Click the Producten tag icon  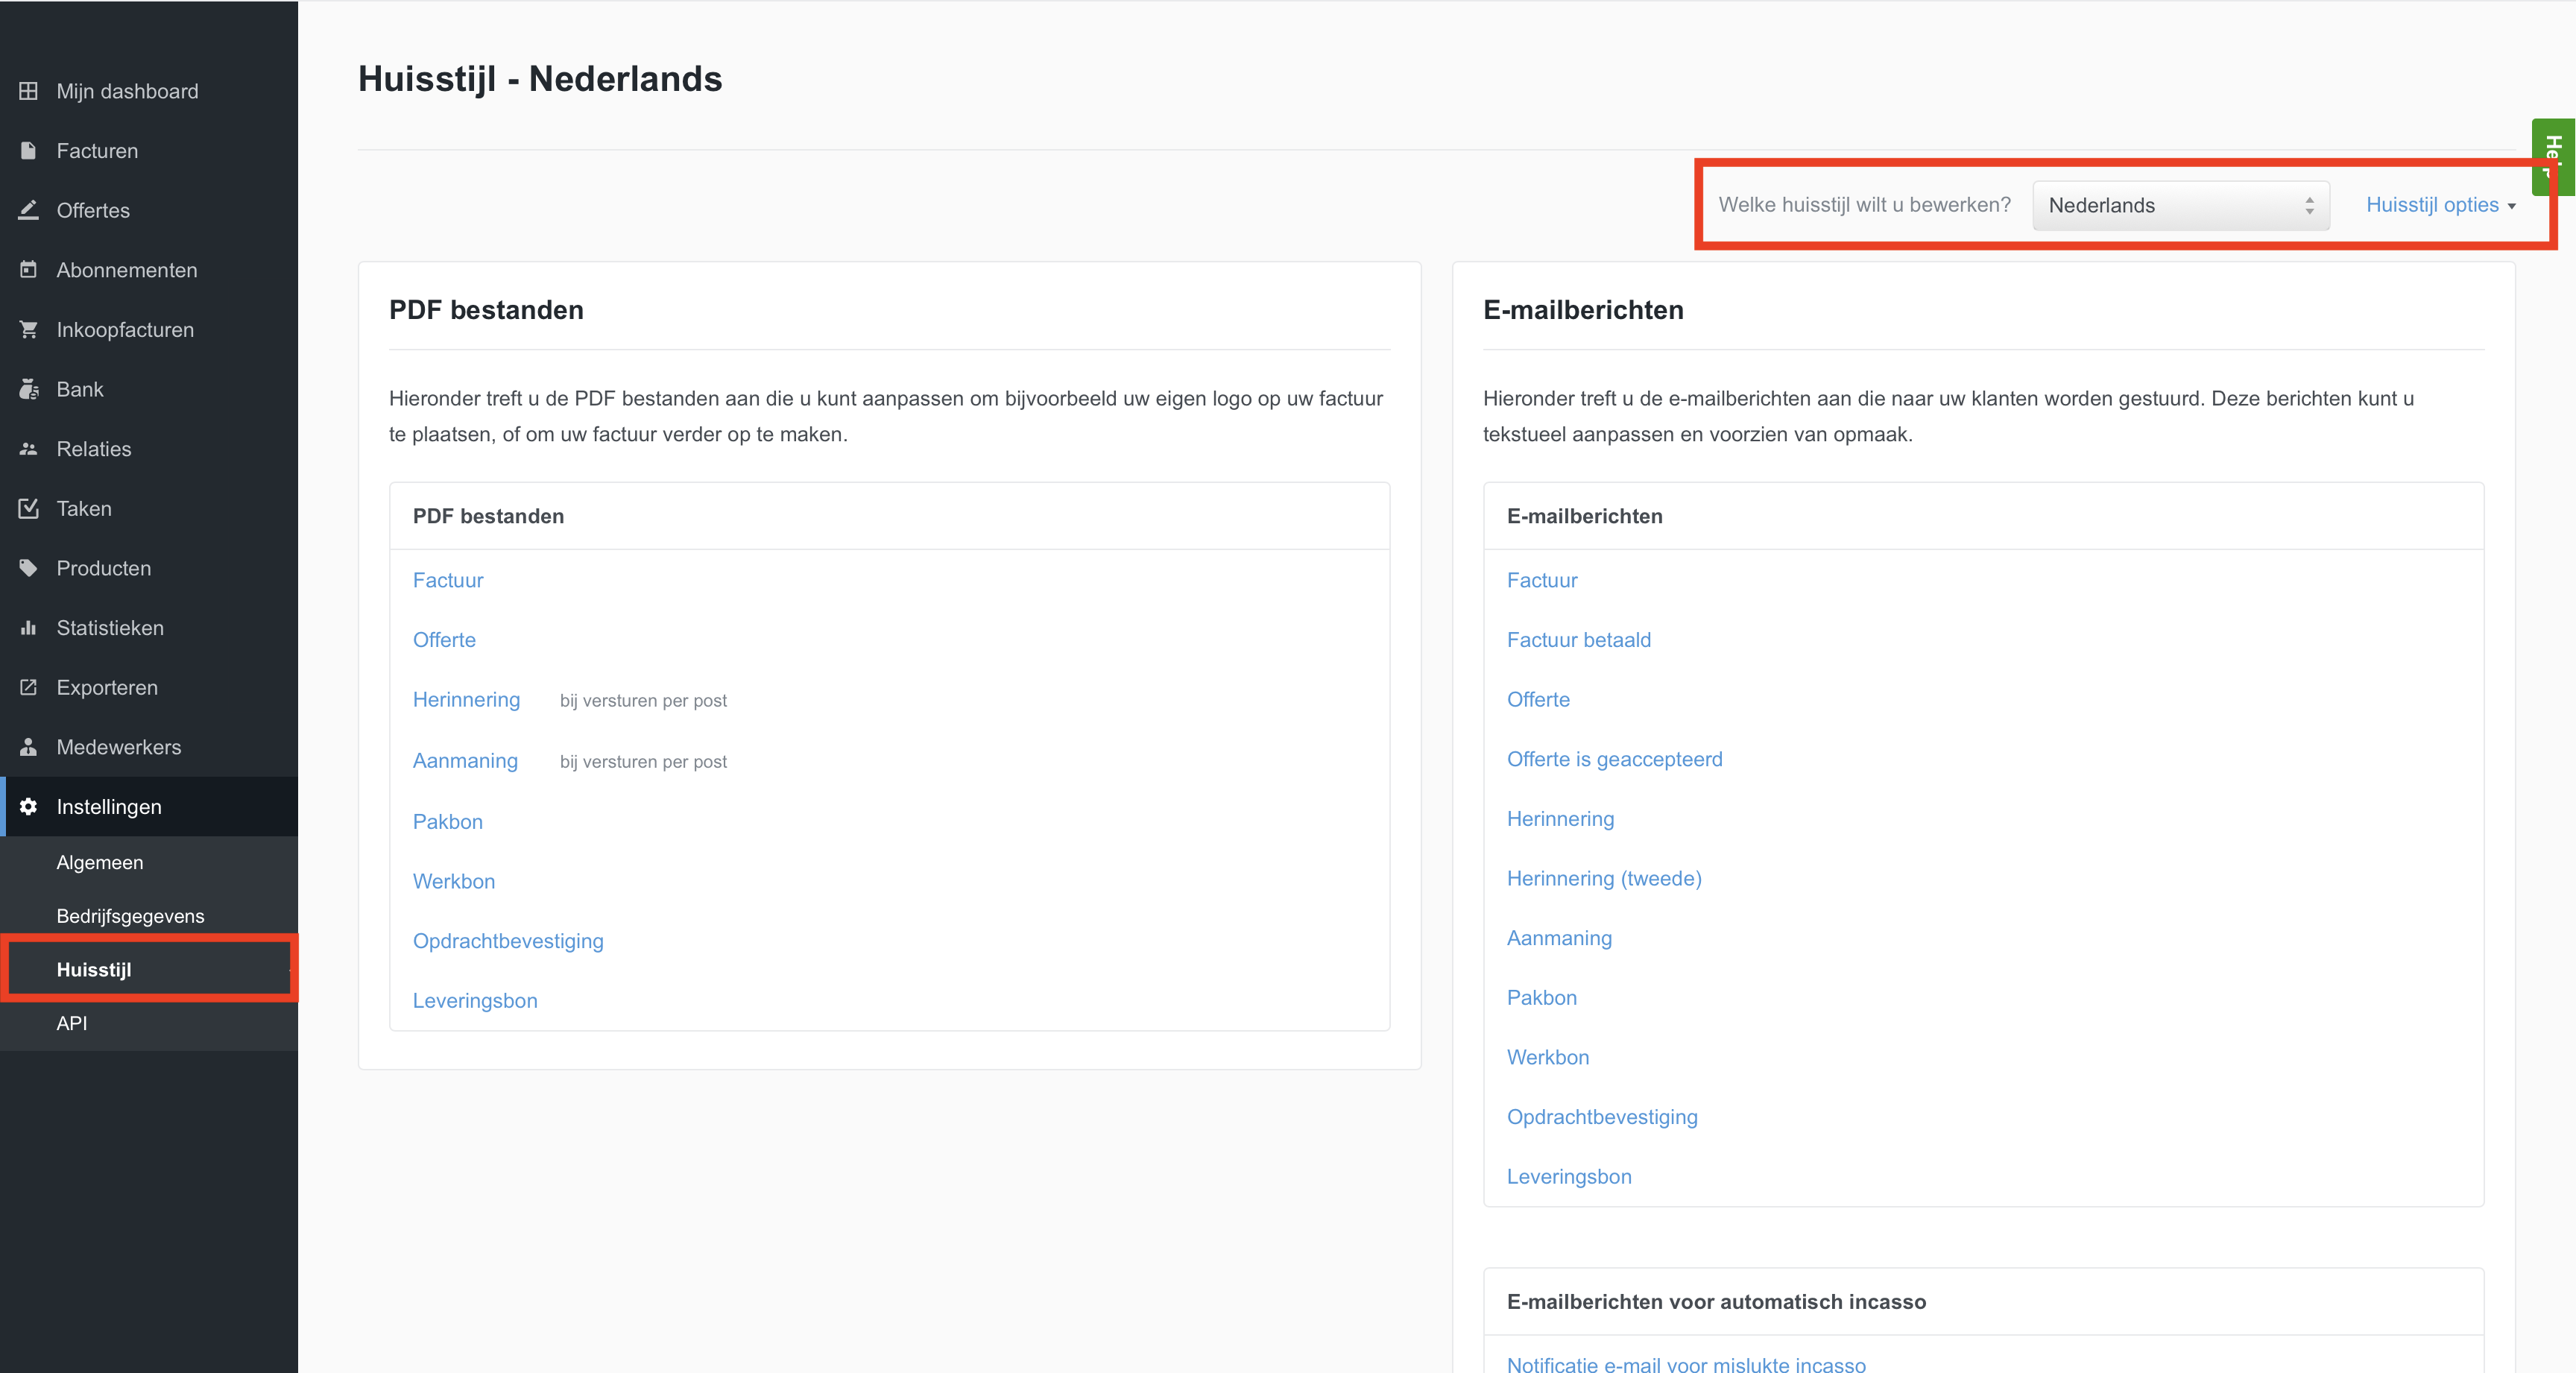(x=28, y=568)
